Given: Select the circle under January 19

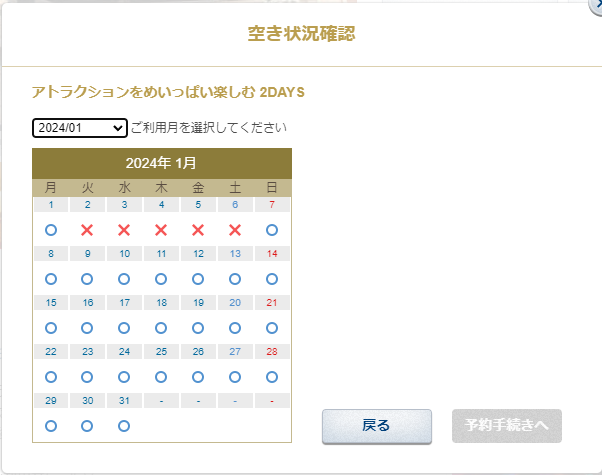Looking at the screenshot, I should click(x=198, y=328).
